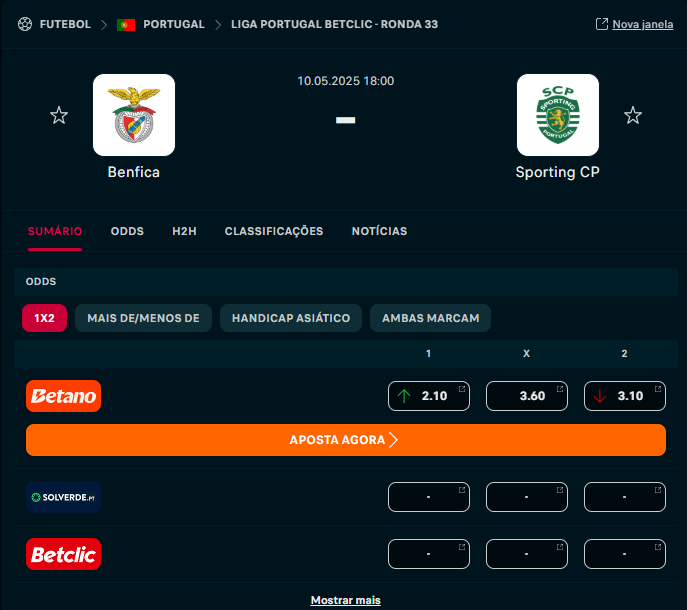Select AMBAS MARCAM odds filter
The image size is (687, 610).
point(430,318)
